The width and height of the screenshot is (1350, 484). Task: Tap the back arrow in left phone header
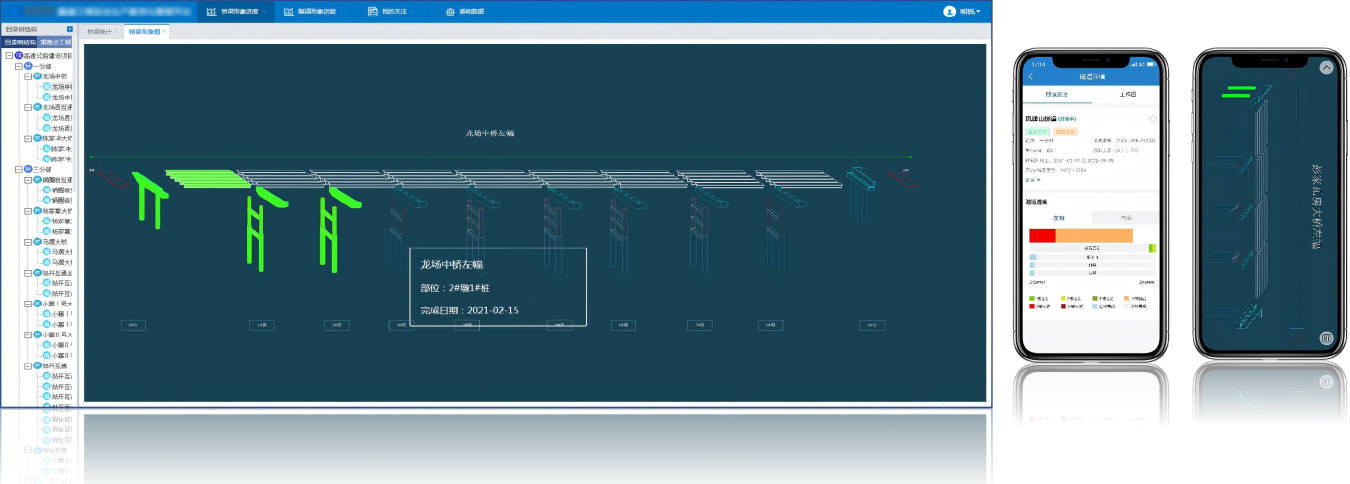coord(1031,77)
